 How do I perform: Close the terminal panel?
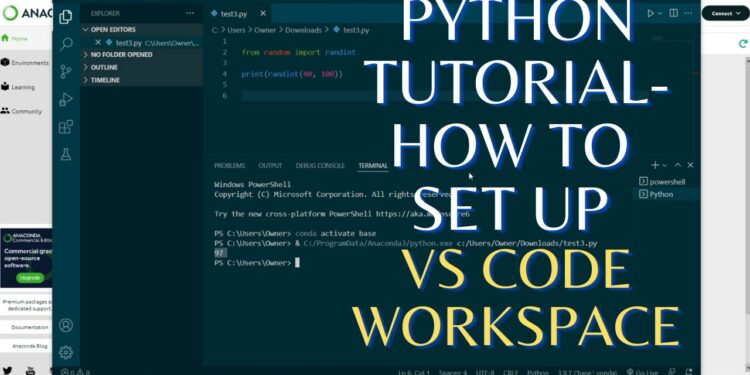click(x=690, y=165)
